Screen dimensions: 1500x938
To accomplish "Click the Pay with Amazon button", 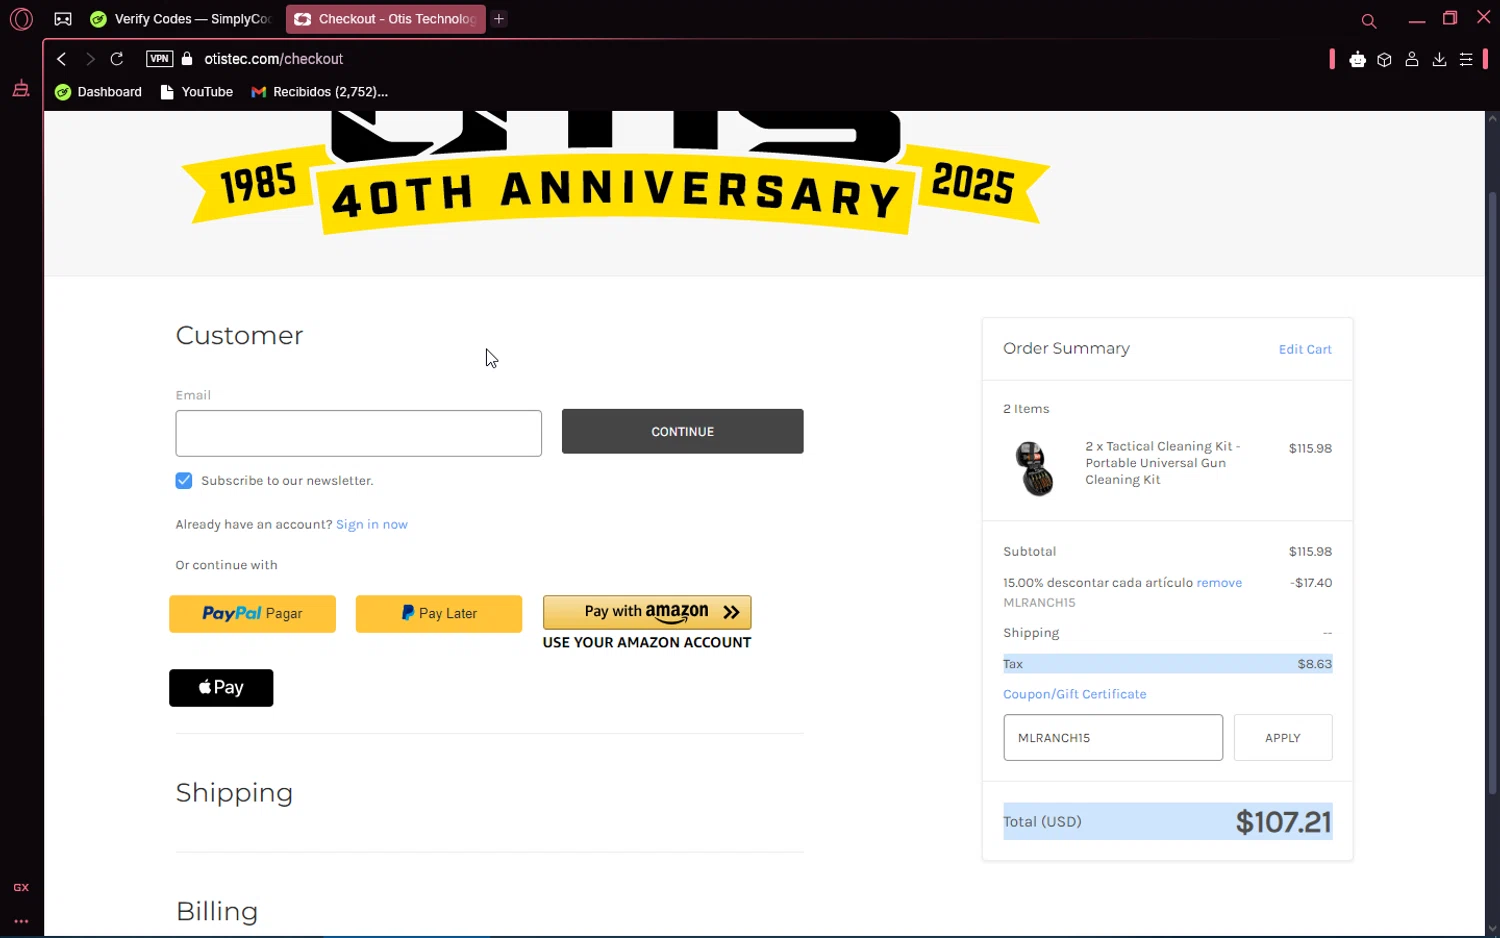I will click(647, 612).
